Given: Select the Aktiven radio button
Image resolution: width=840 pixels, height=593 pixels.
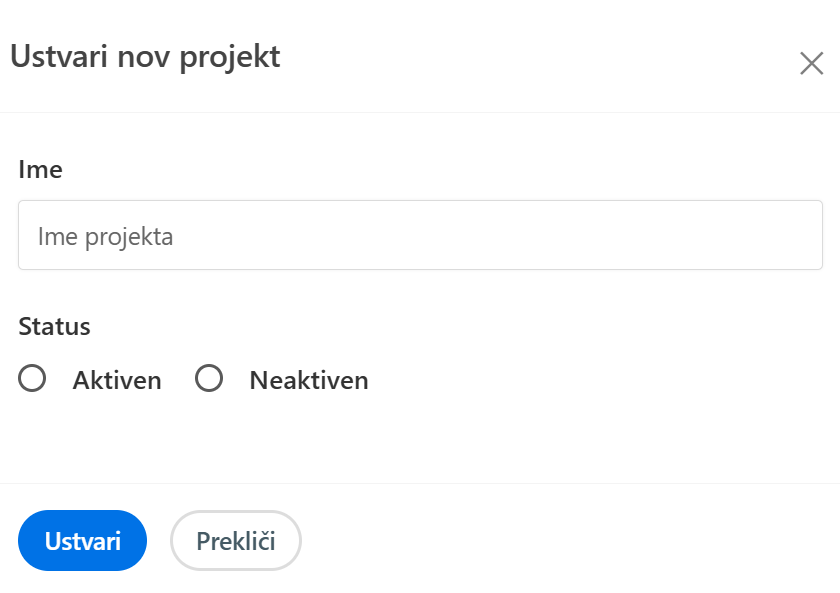Looking at the screenshot, I should 33,379.
